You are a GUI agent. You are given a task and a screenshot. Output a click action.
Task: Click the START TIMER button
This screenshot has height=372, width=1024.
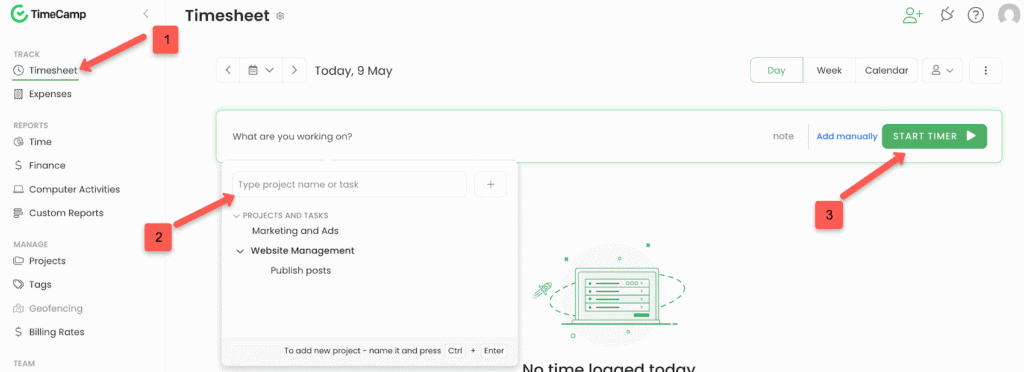pos(934,136)
